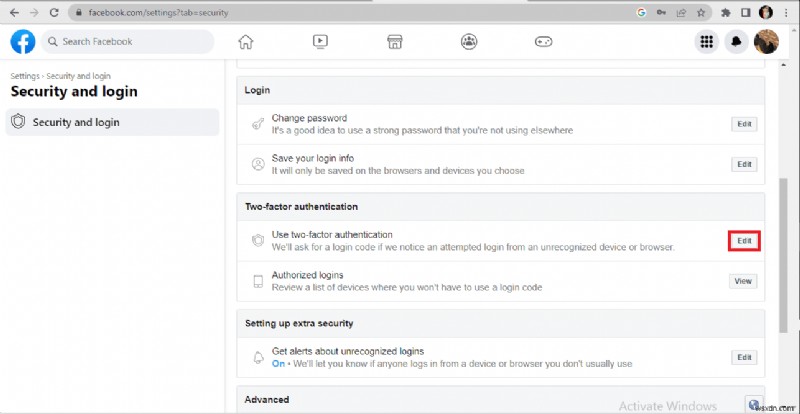Open Facebook Groups

coord(469,42)
